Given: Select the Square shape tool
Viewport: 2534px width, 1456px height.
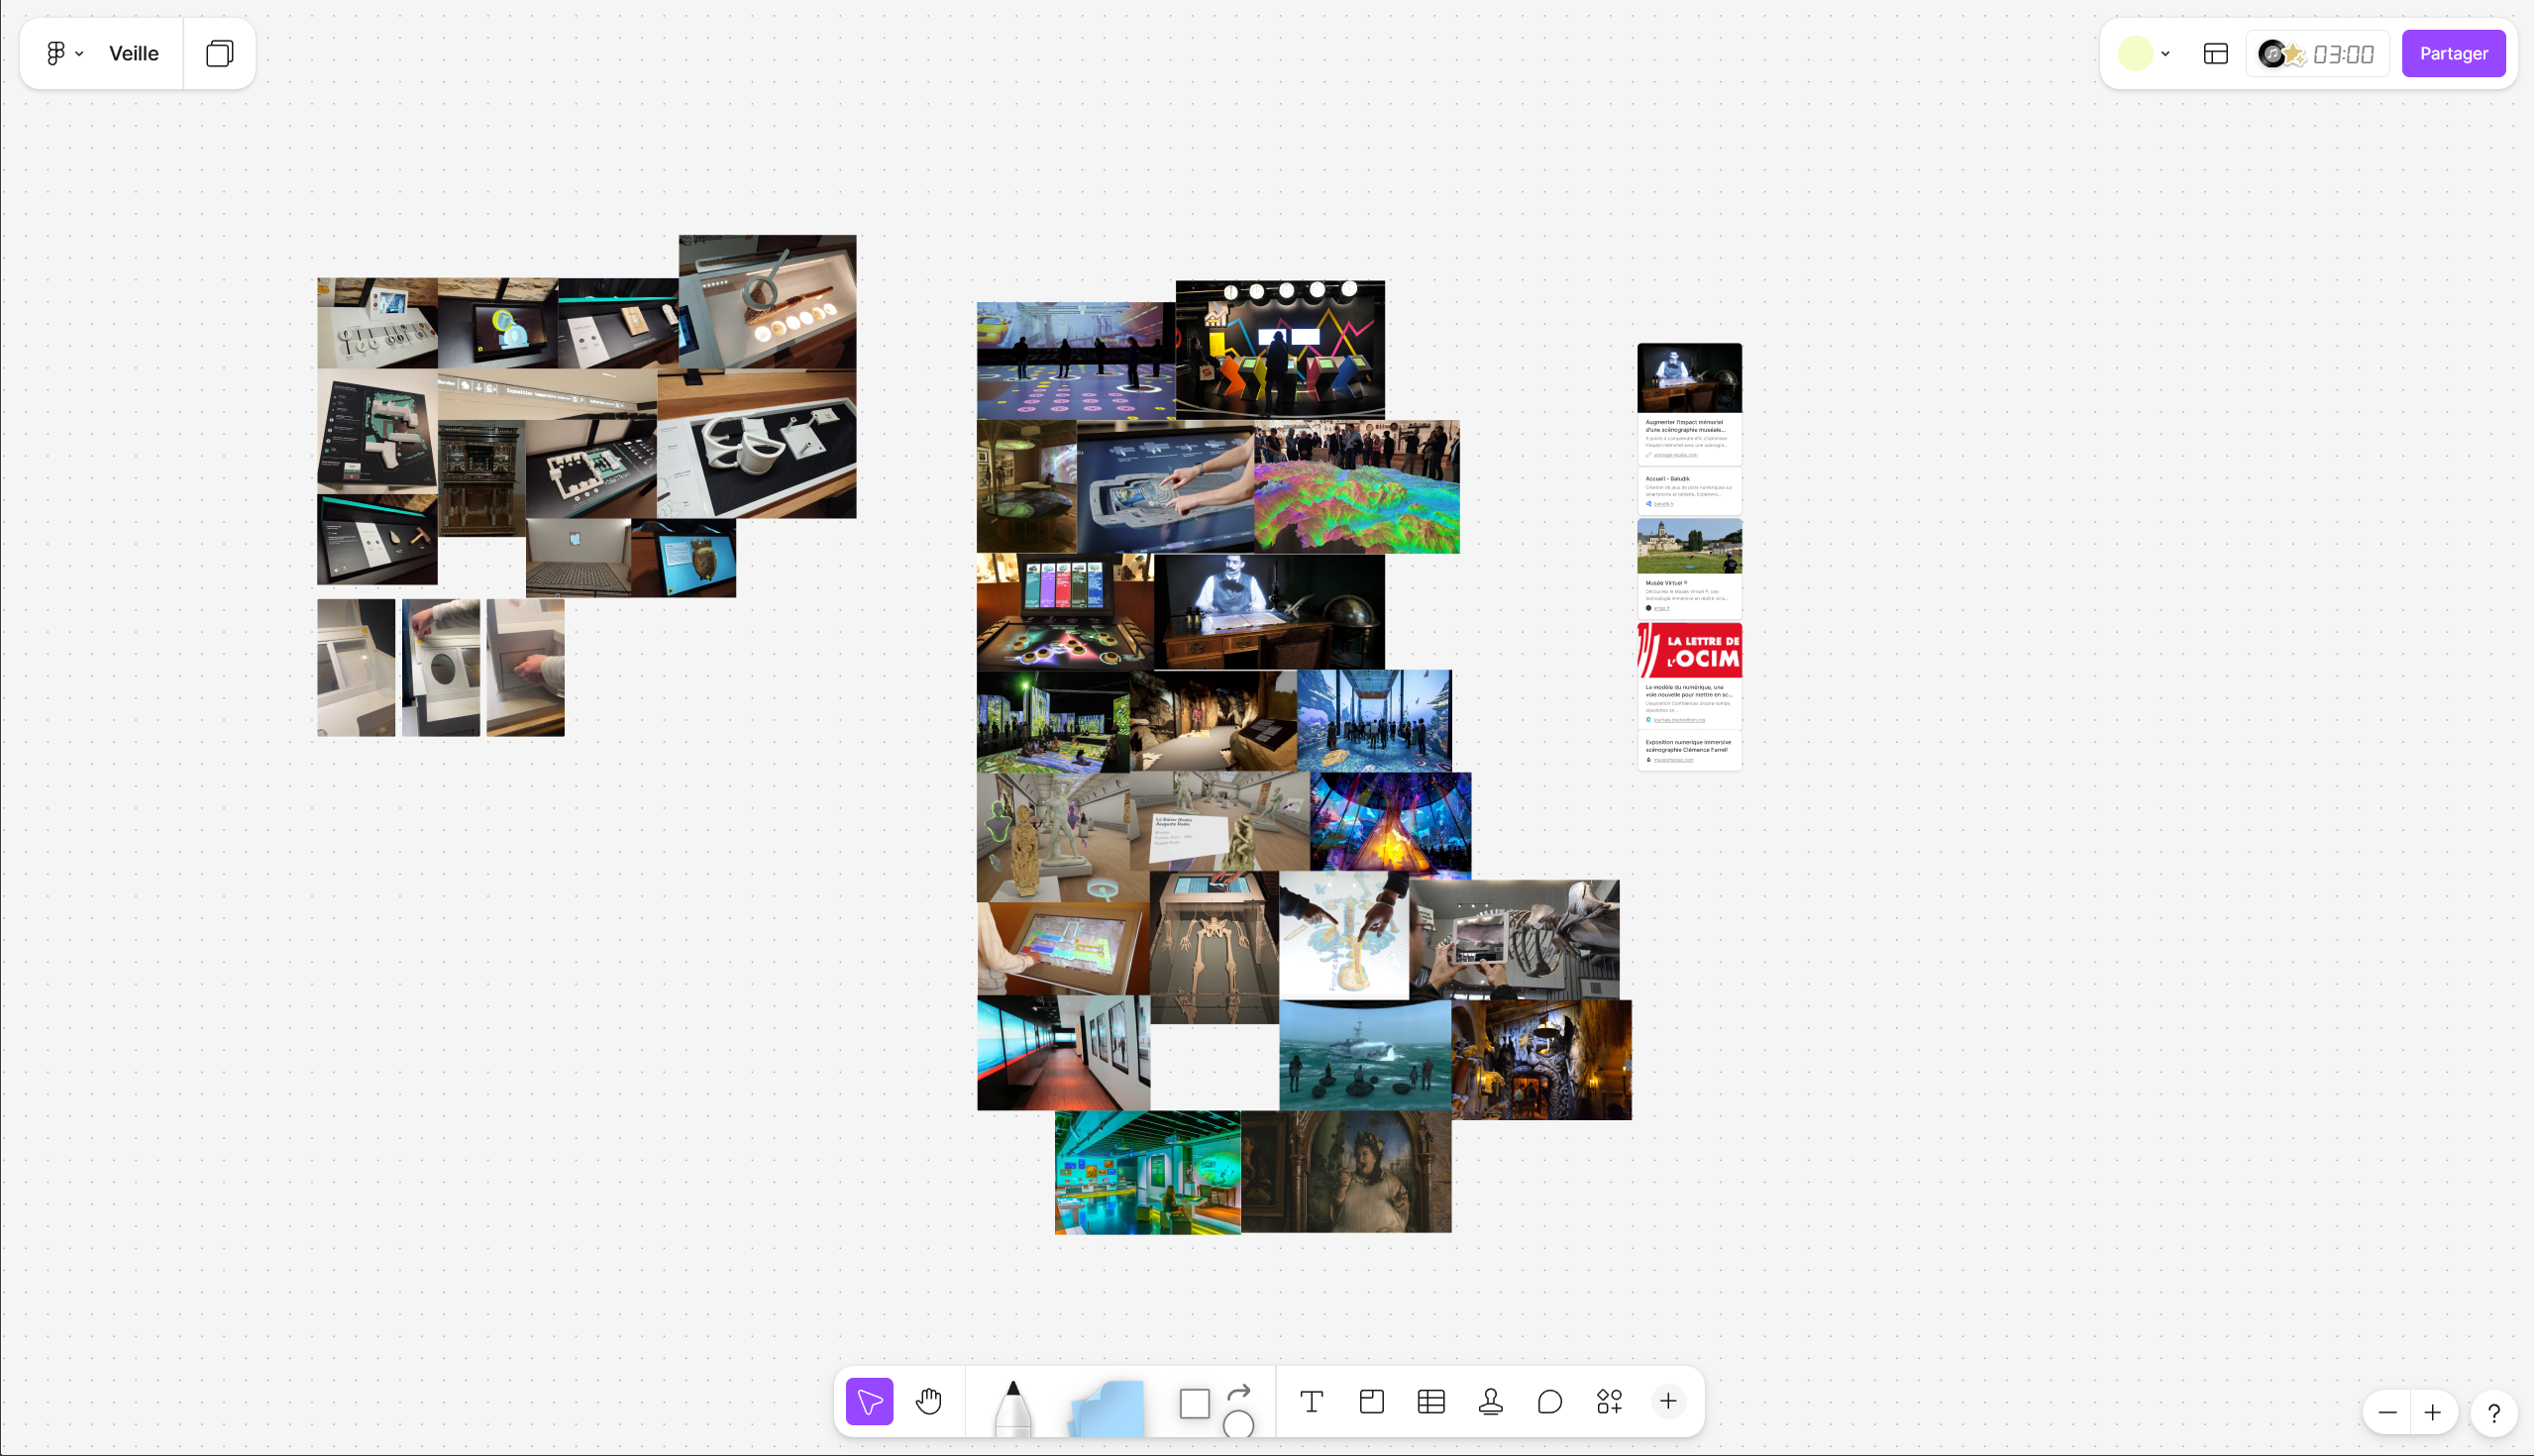Looking at the screenshot, I should tap(1194, 1403).
